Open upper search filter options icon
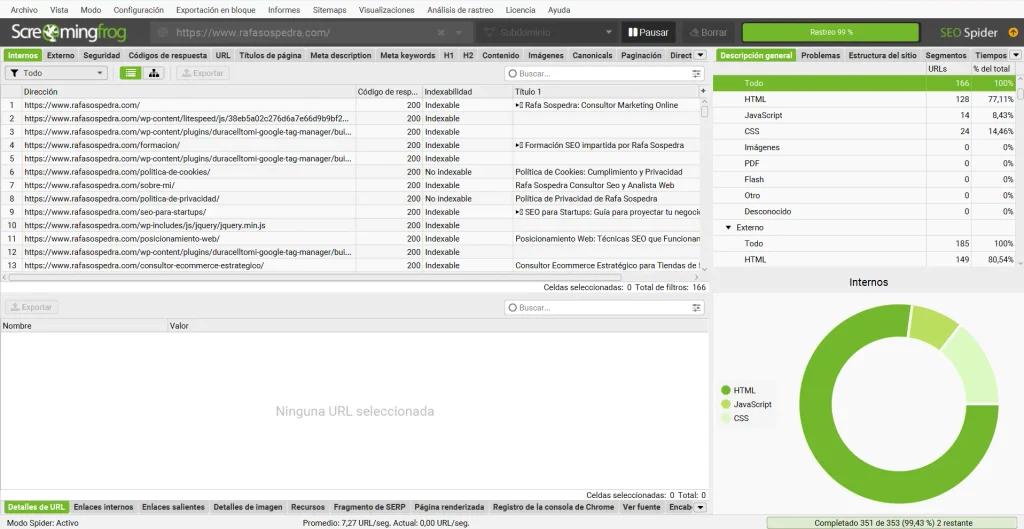The width and height of the screenshot is (1024, 529). (x=697, y=74)
